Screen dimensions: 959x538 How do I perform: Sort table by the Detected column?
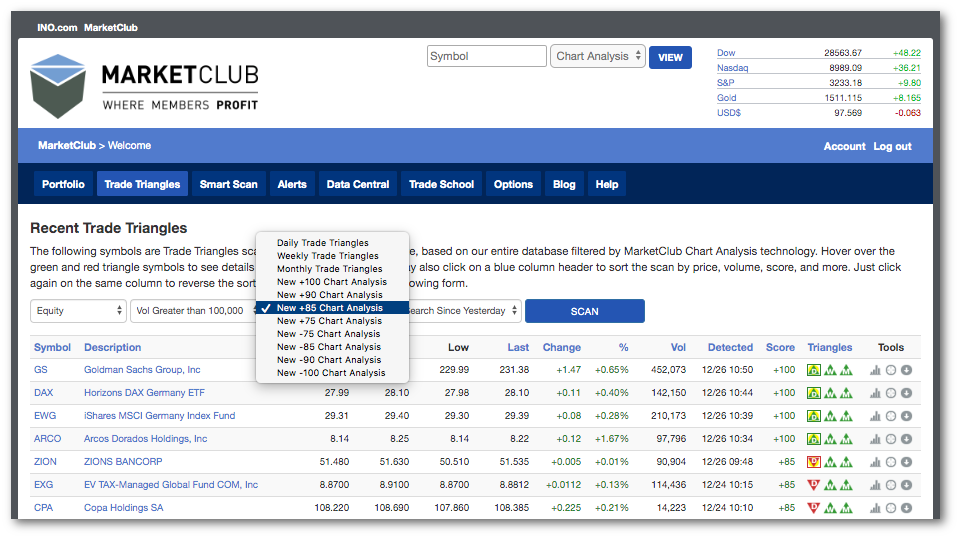coord(730,347)
